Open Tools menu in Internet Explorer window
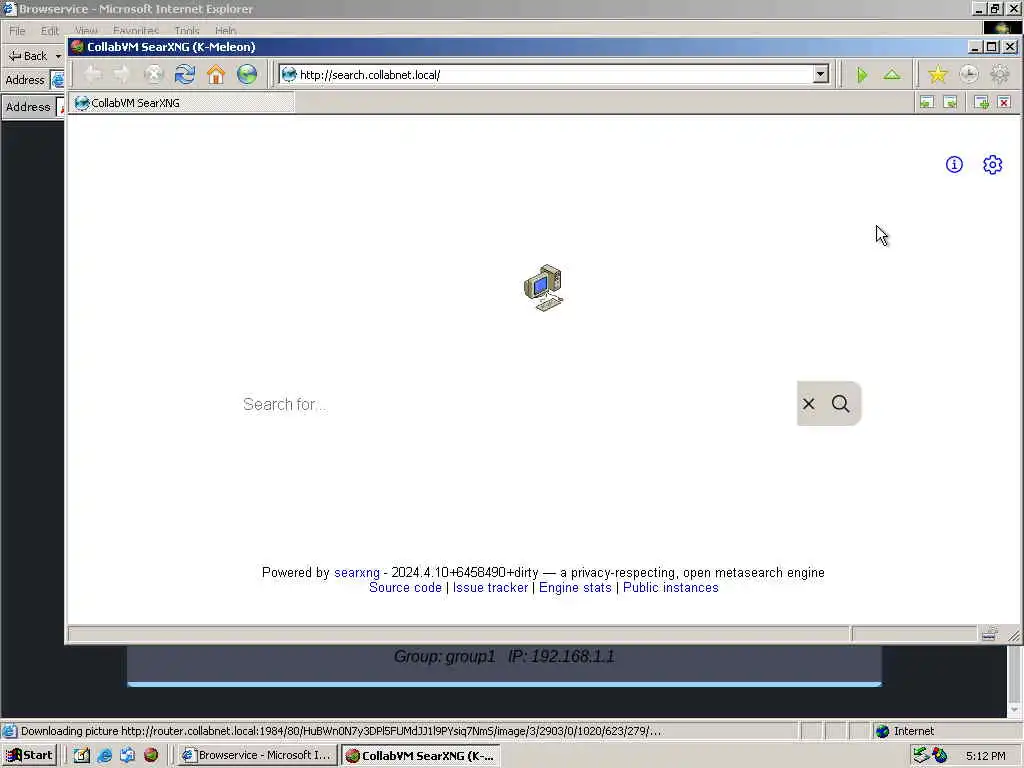This screenshot has height=768, width=1024. point(187,31)
